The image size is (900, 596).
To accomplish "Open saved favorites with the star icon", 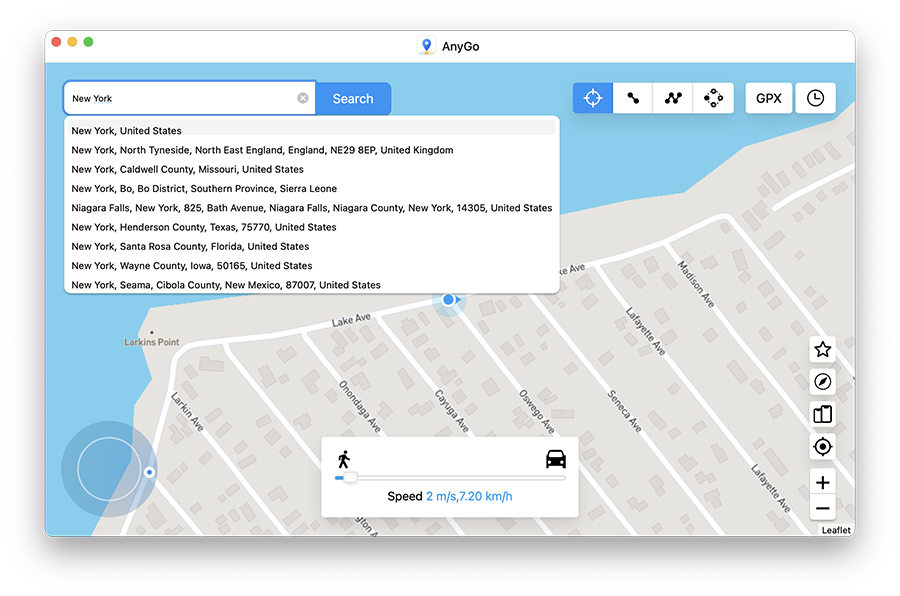I will point(822,349).
